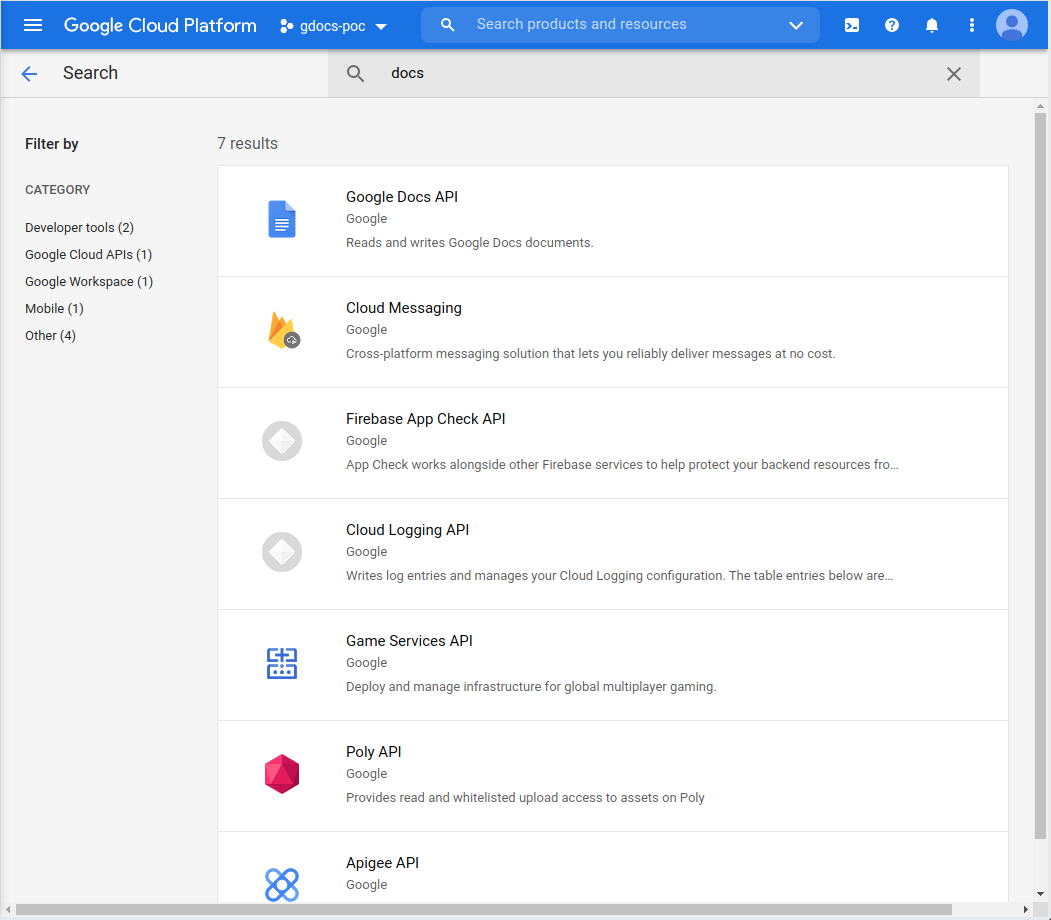This screenshot has height=920, width=1051.
Task: Click the search magnifier in top bar
Action: tap(447, 25)
